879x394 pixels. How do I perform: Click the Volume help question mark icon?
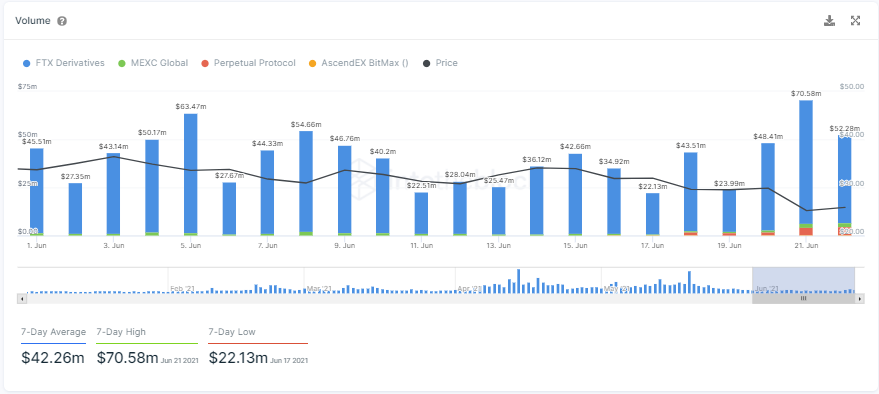click(x=62, y=21)
